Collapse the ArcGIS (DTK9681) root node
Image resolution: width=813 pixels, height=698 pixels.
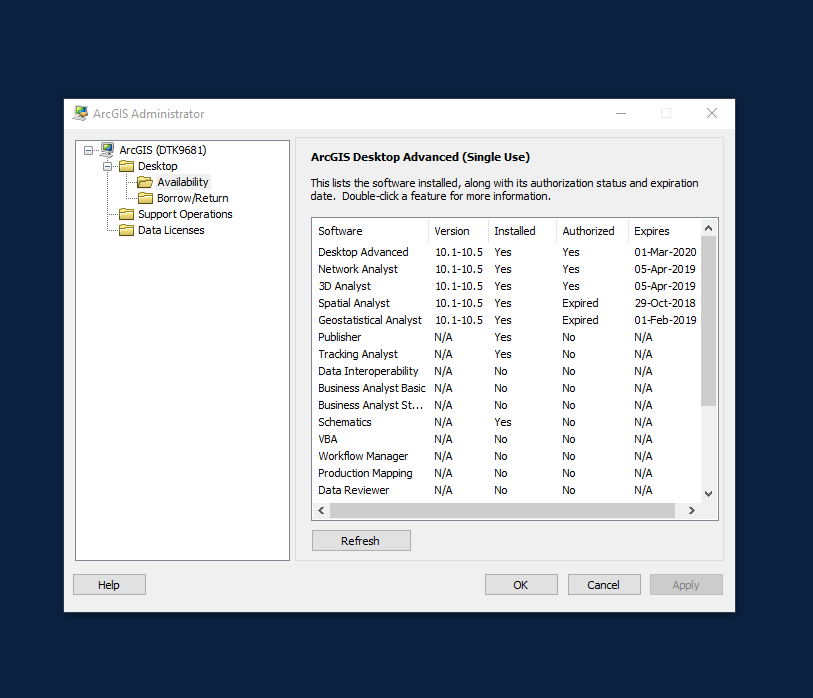[x=89, y=150]
